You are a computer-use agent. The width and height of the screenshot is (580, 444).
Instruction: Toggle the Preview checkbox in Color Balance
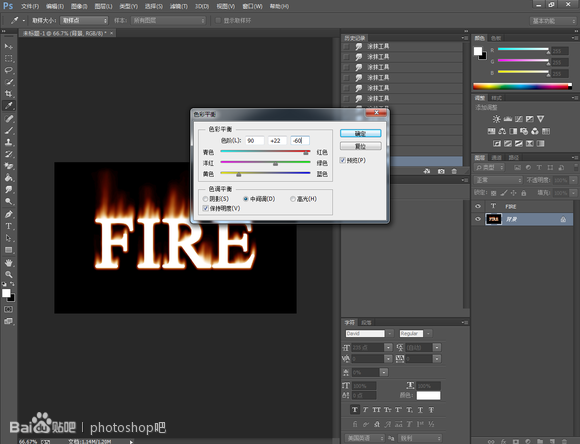pos(343,160)
